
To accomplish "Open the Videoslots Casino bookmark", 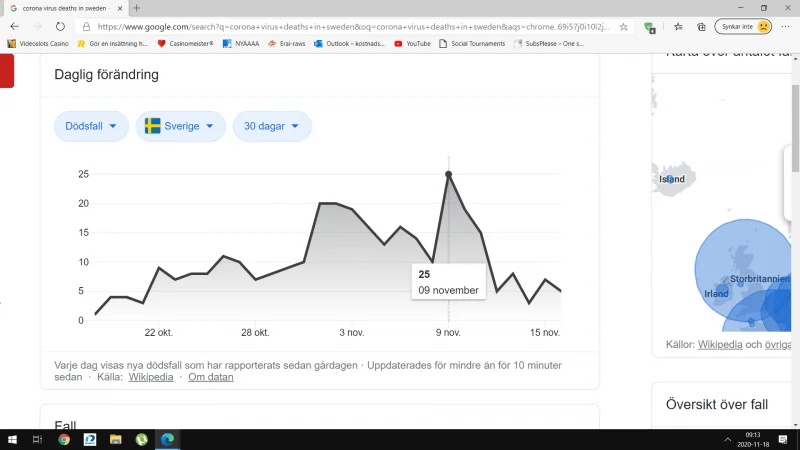I will pyautogui.click(x=38, y=44).
